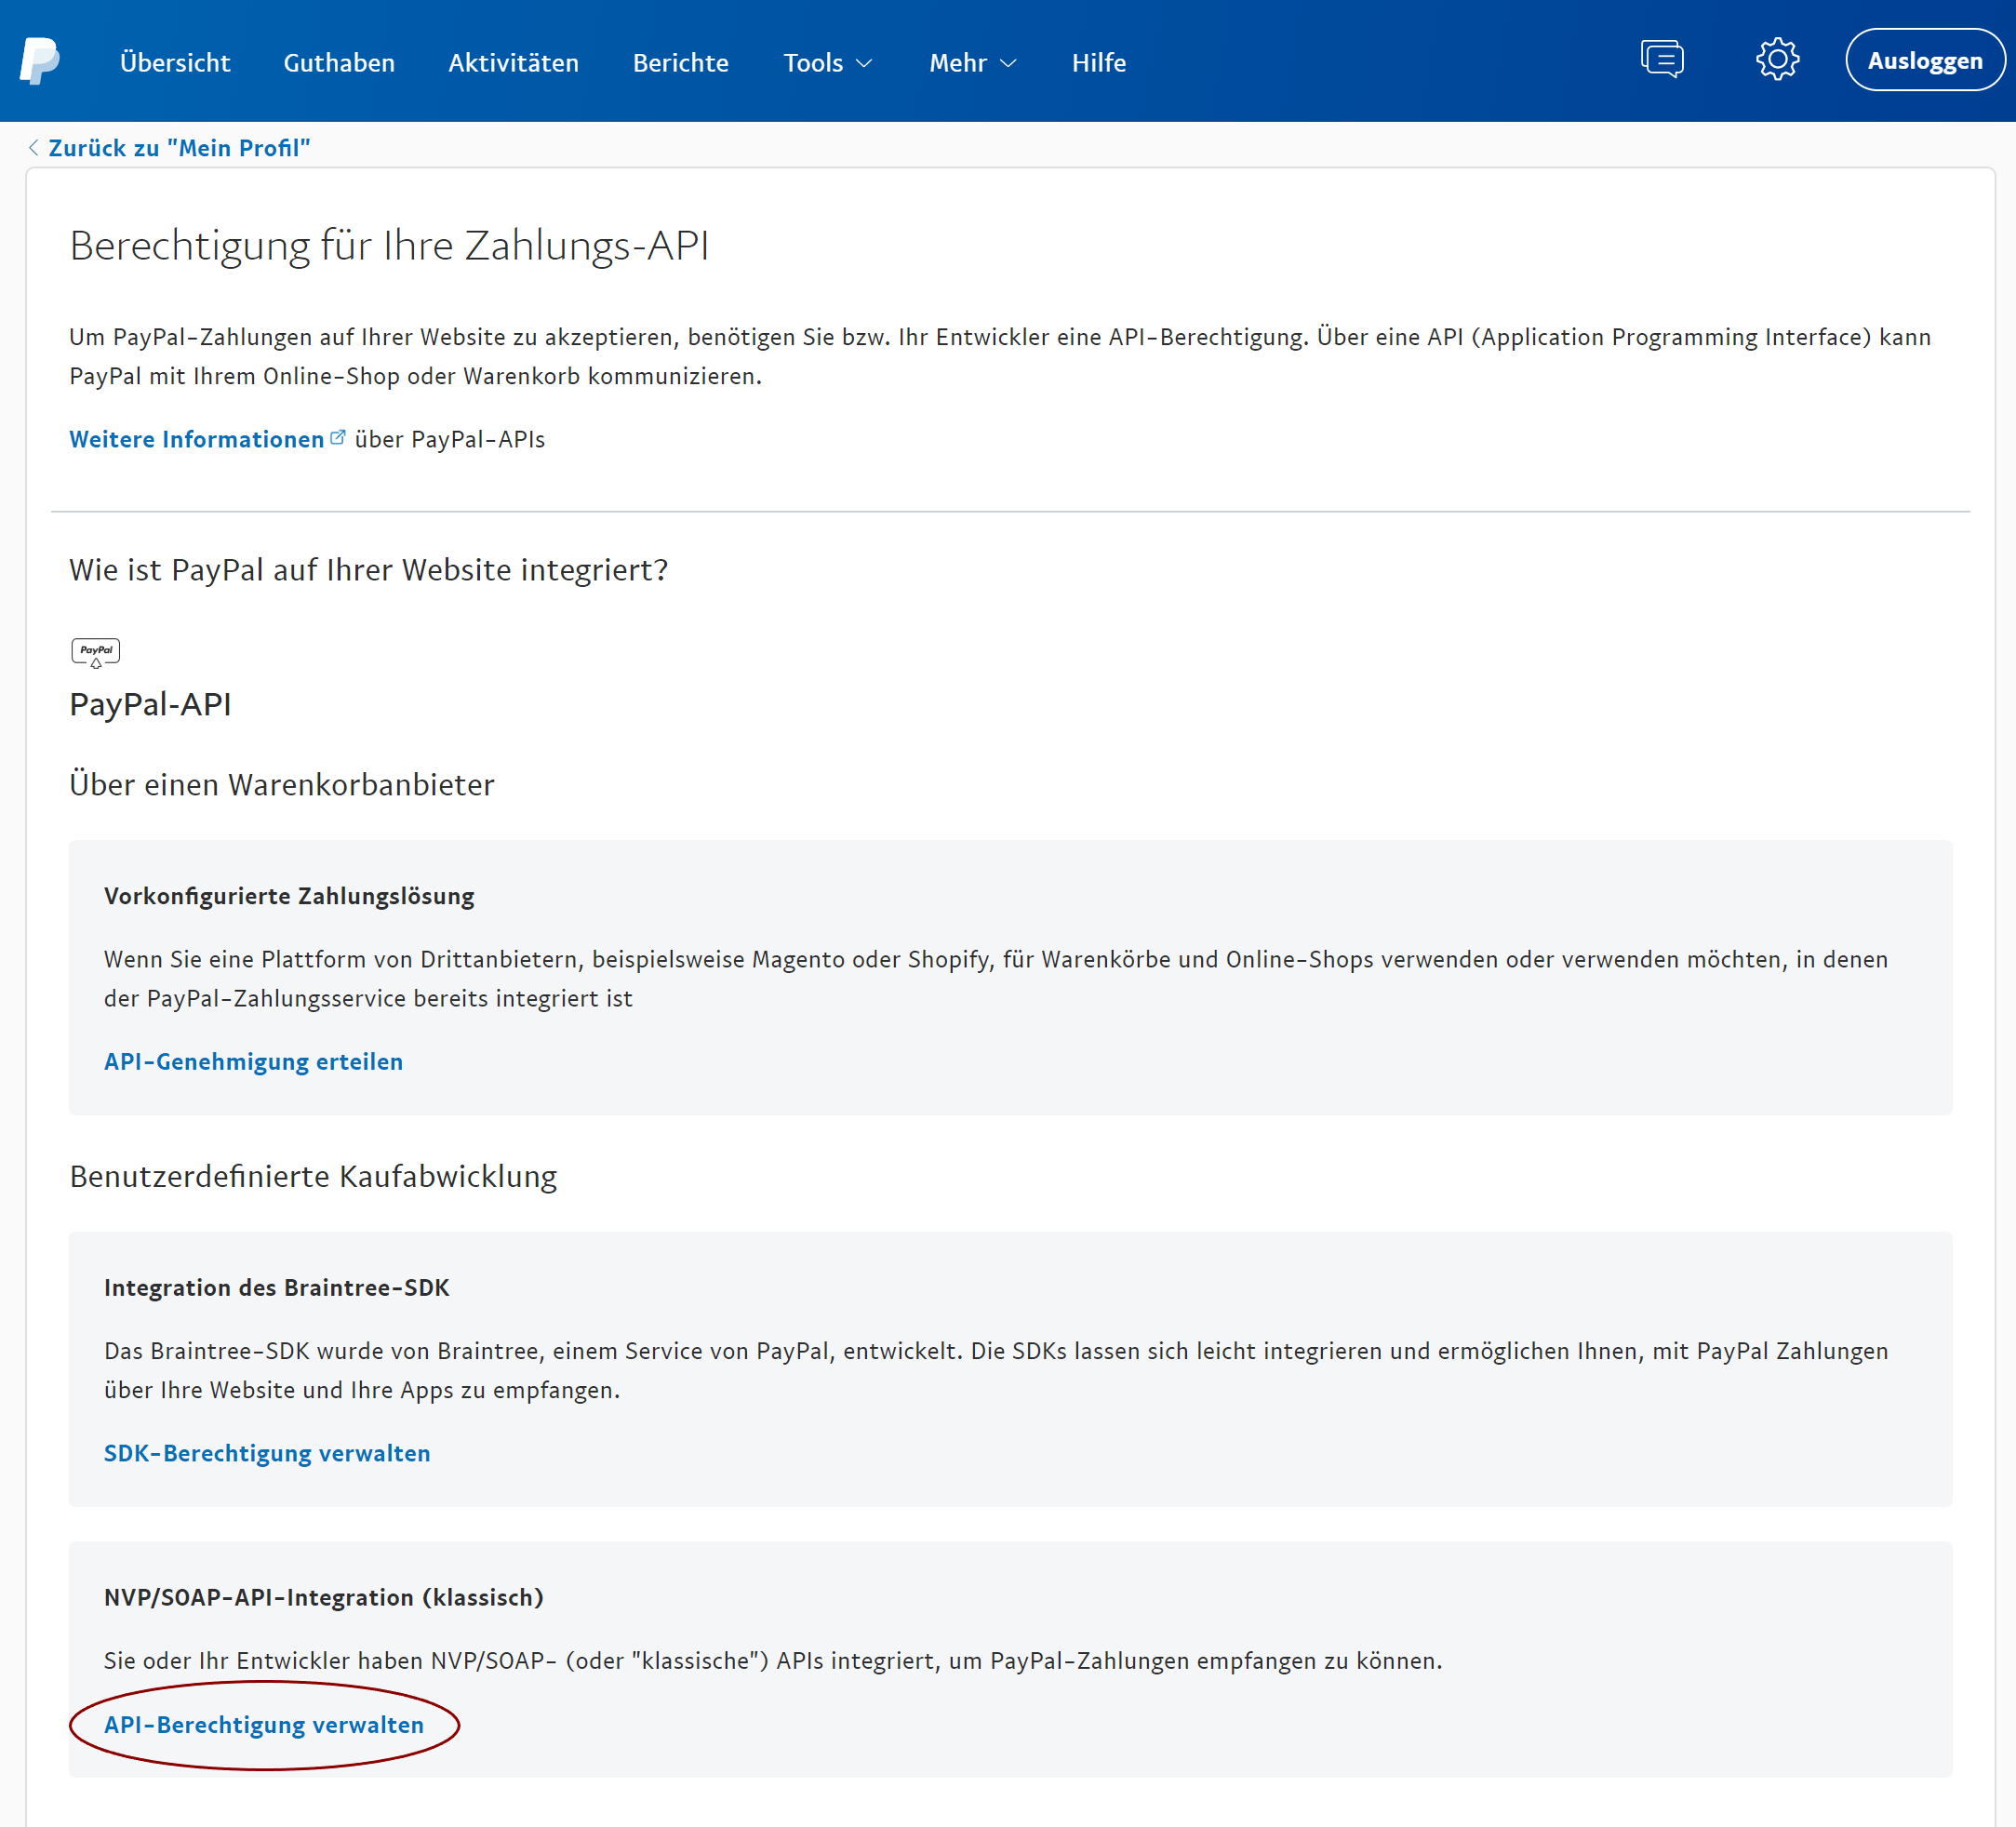Open the Hilfe menu item
Viewport: 2016px width, 1827px height.
coord(1098,63)
